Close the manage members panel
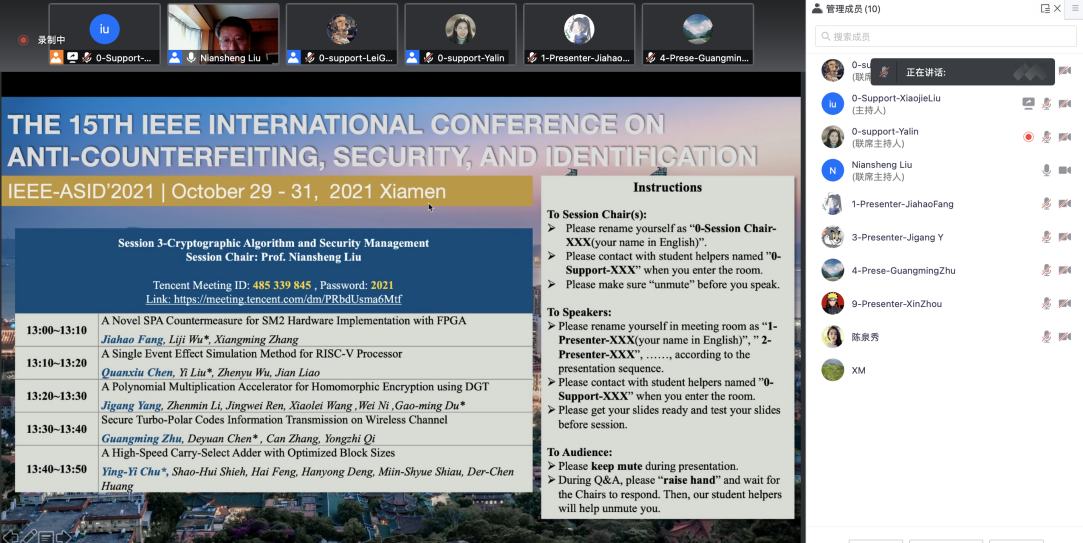Image resolution: width=1083 pixels, height=543 pixels. pos(1059,9)
